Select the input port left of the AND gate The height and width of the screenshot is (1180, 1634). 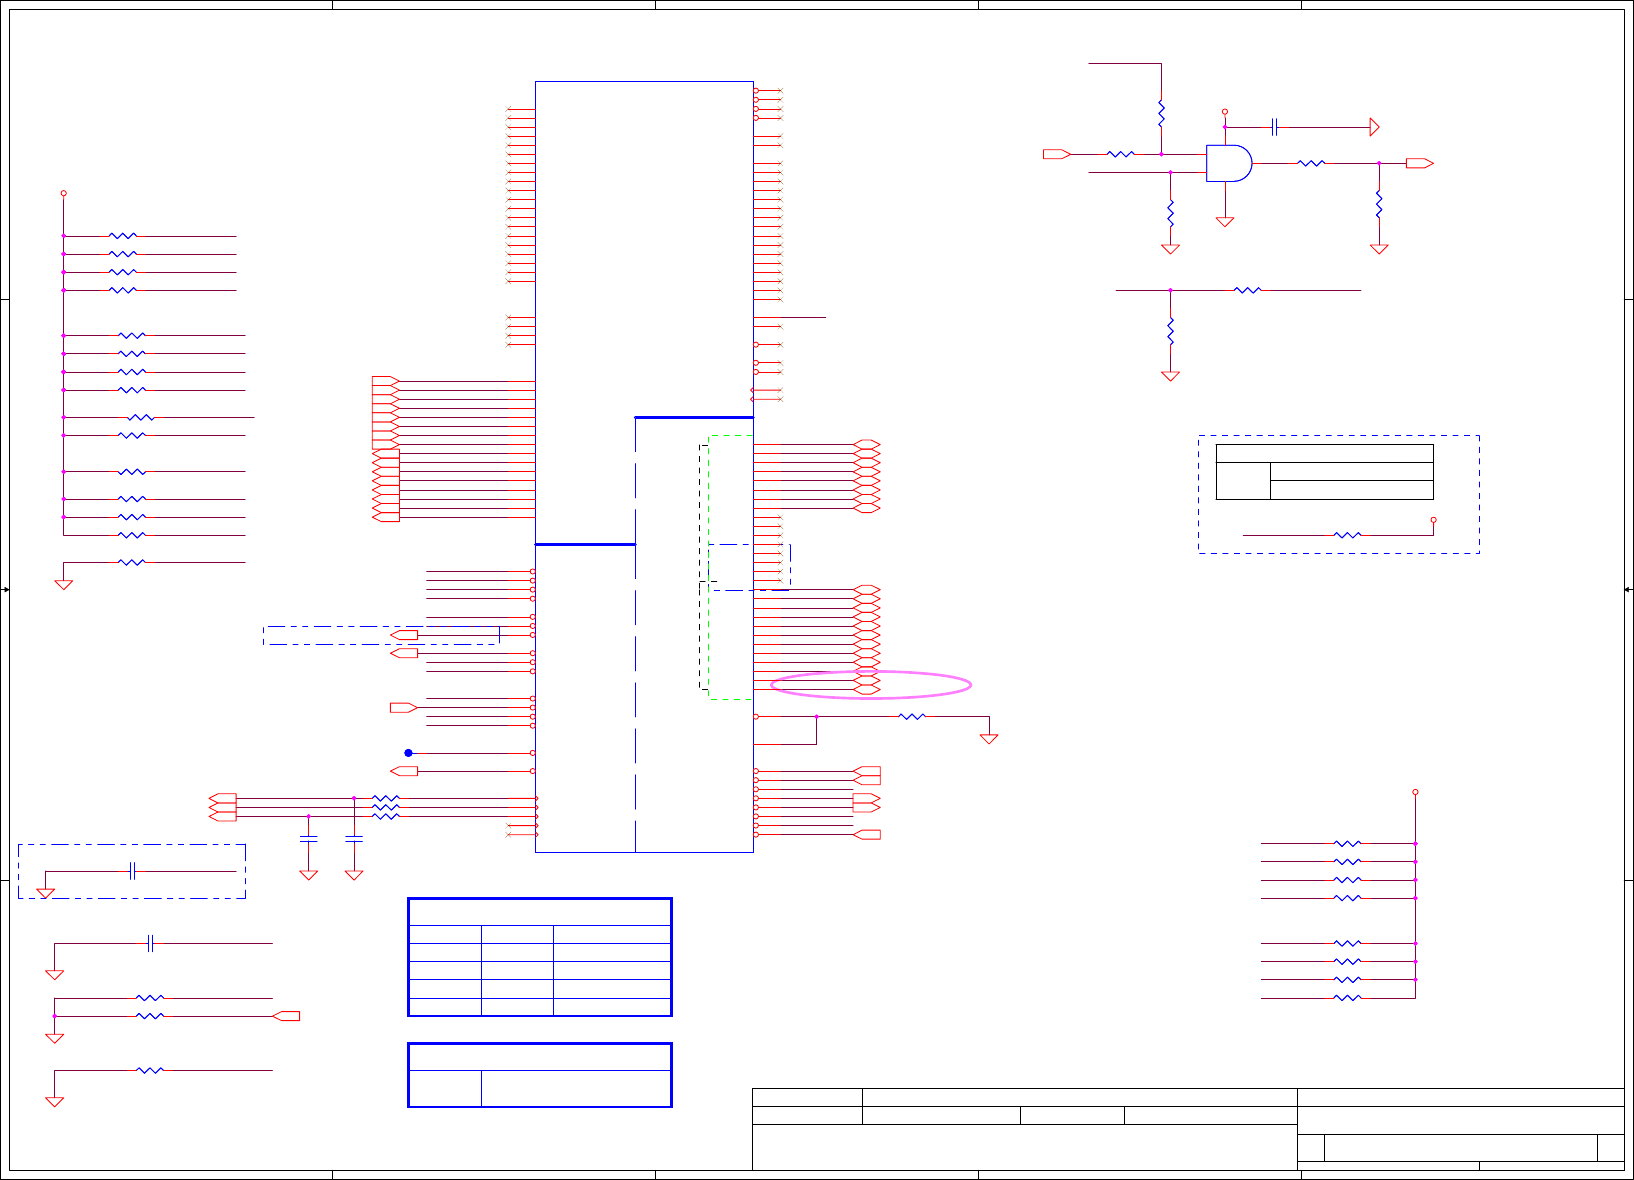1057,154
